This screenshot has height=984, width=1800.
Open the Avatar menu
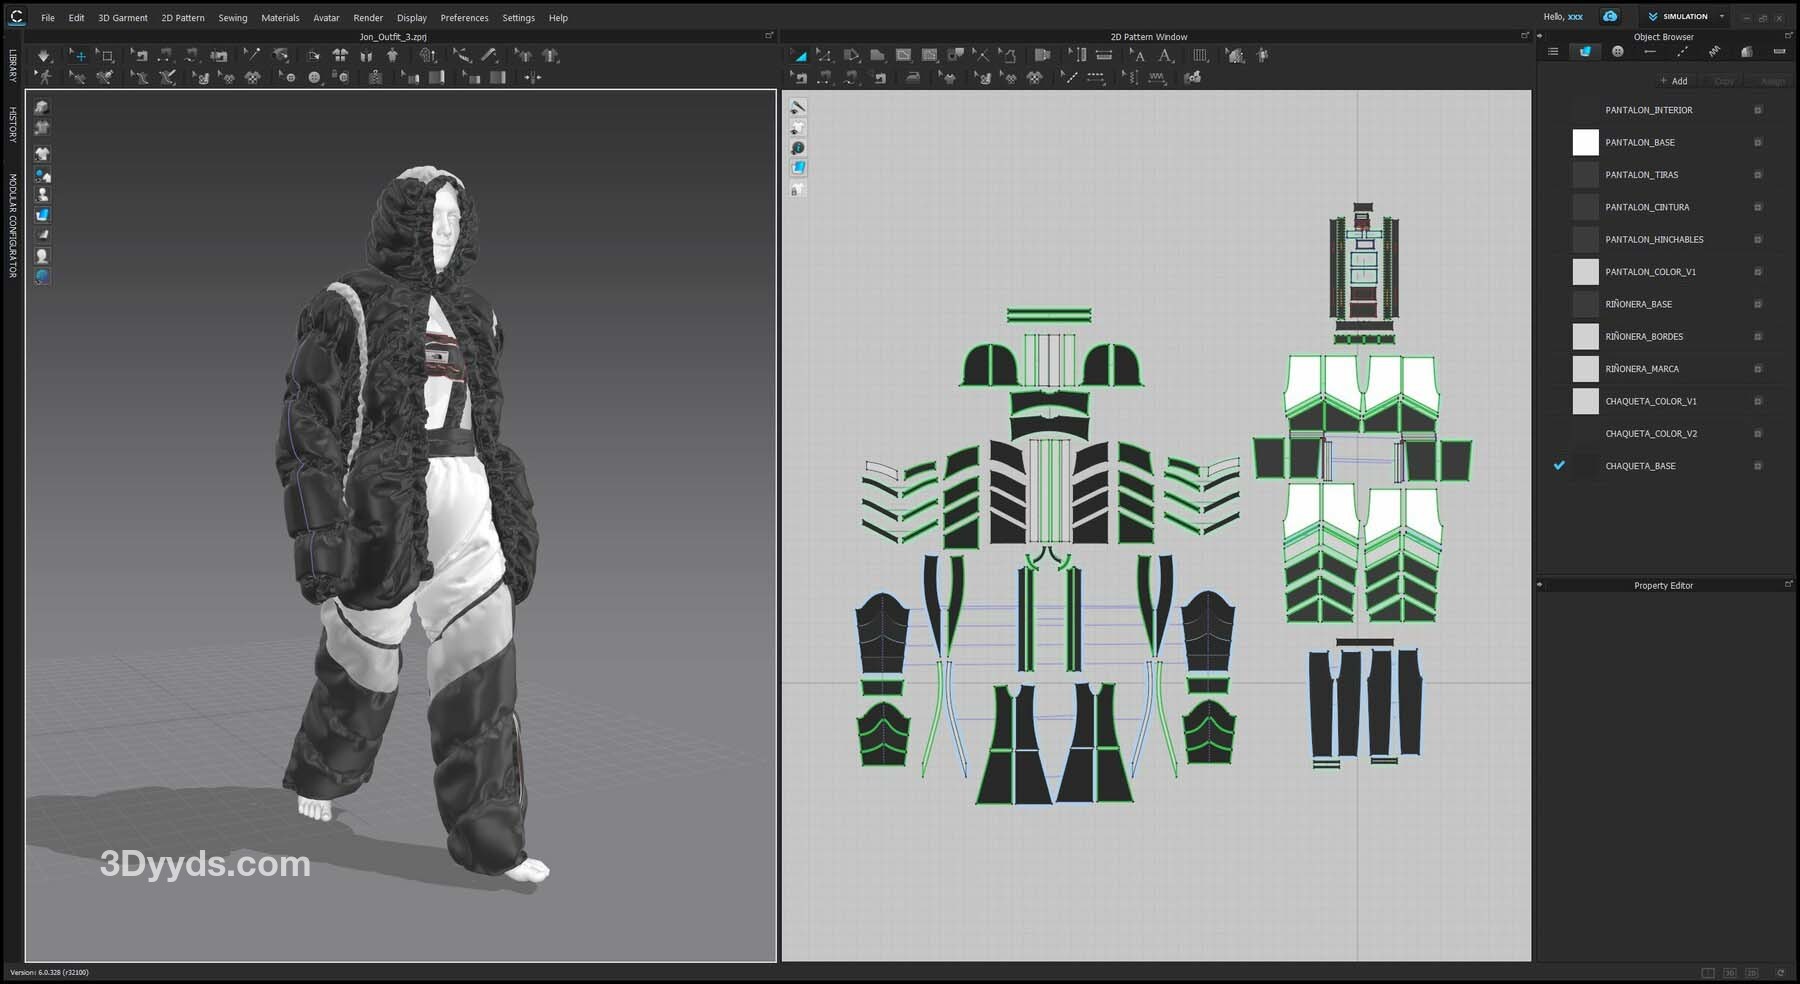[x=326, y=18]
